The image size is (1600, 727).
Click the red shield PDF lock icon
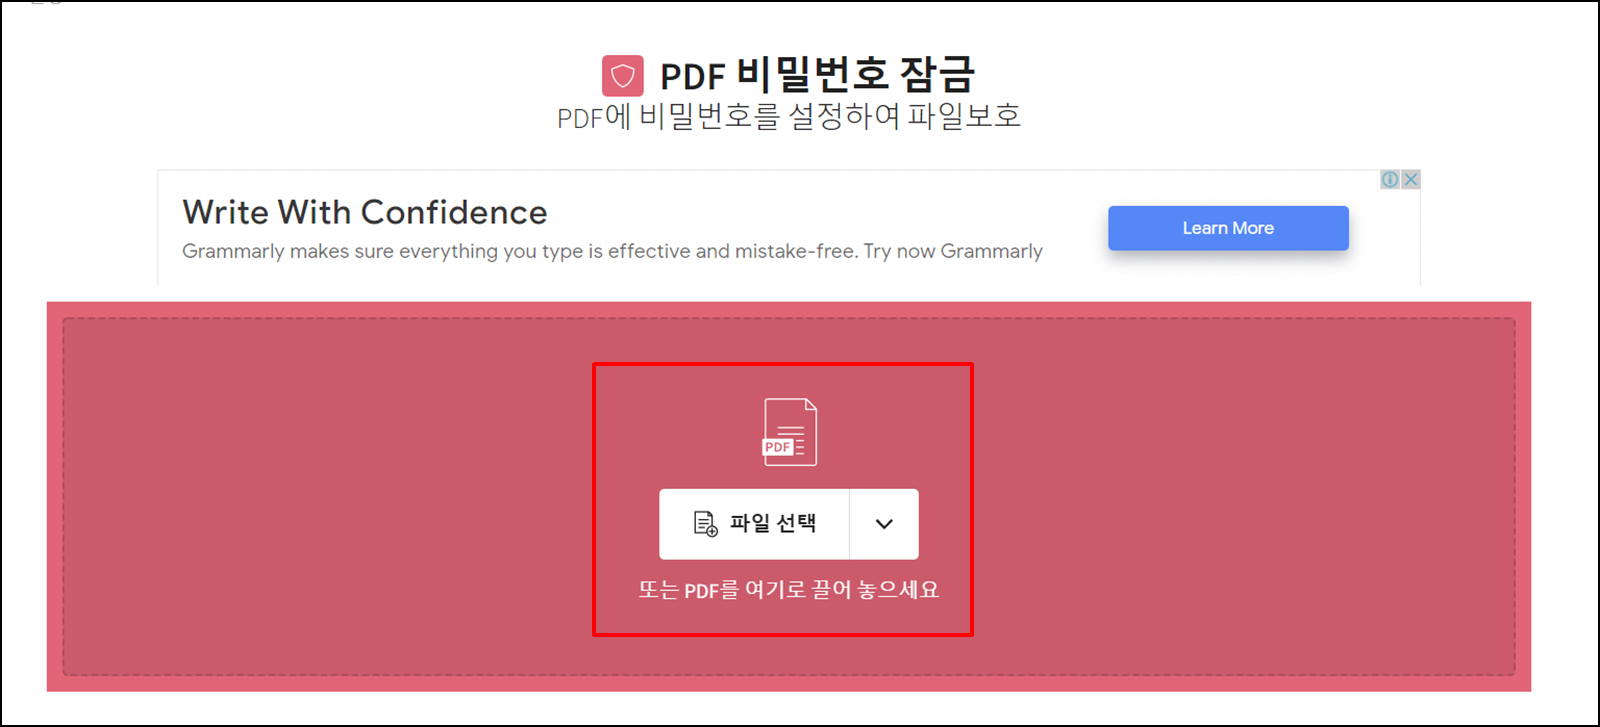(x=622, y=75)
